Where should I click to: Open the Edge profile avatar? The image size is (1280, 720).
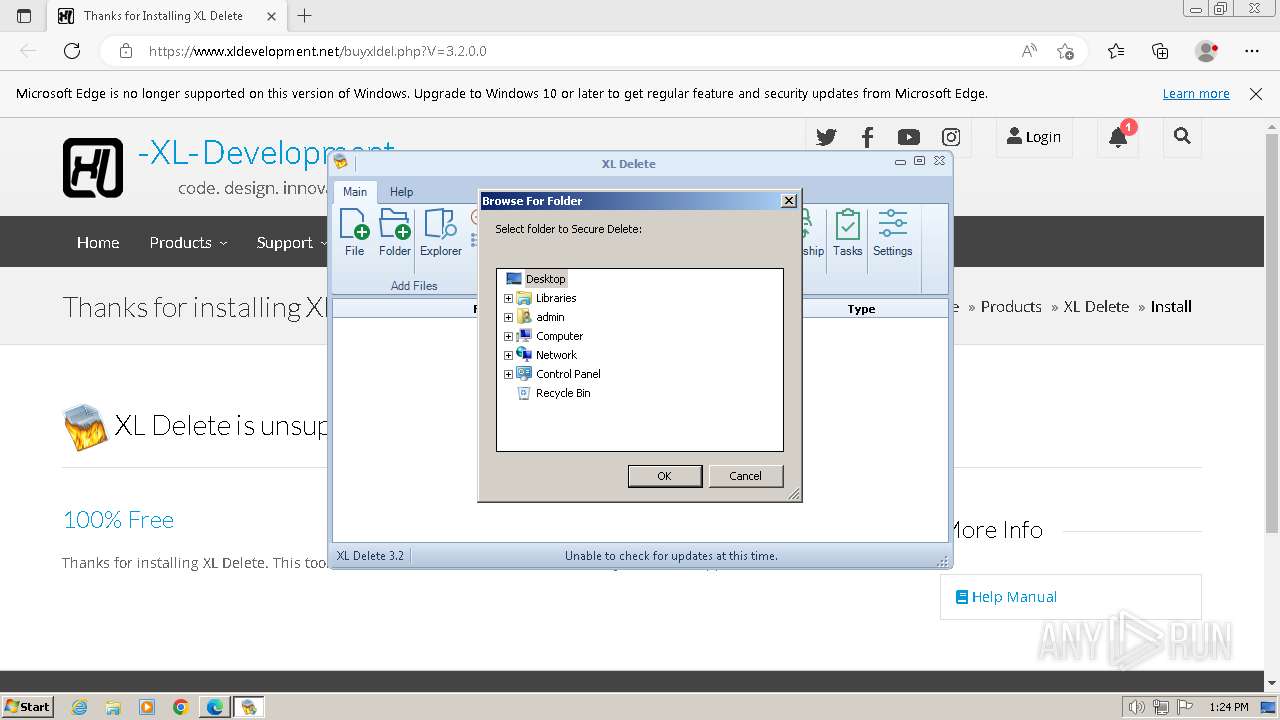pyautogui.click(x=1206, y=51)
